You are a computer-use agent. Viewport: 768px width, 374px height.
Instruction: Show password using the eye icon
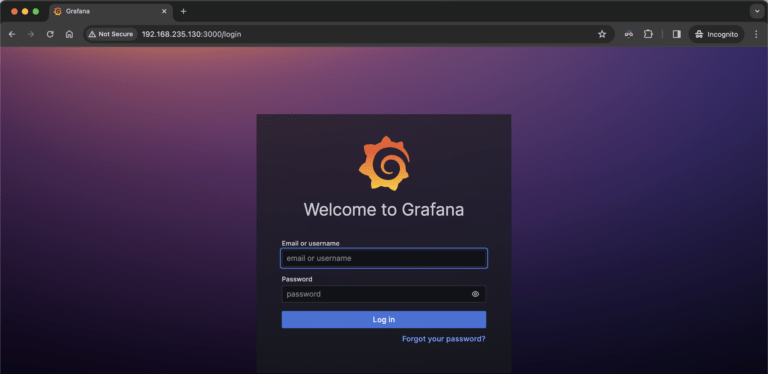pos(475,294)
